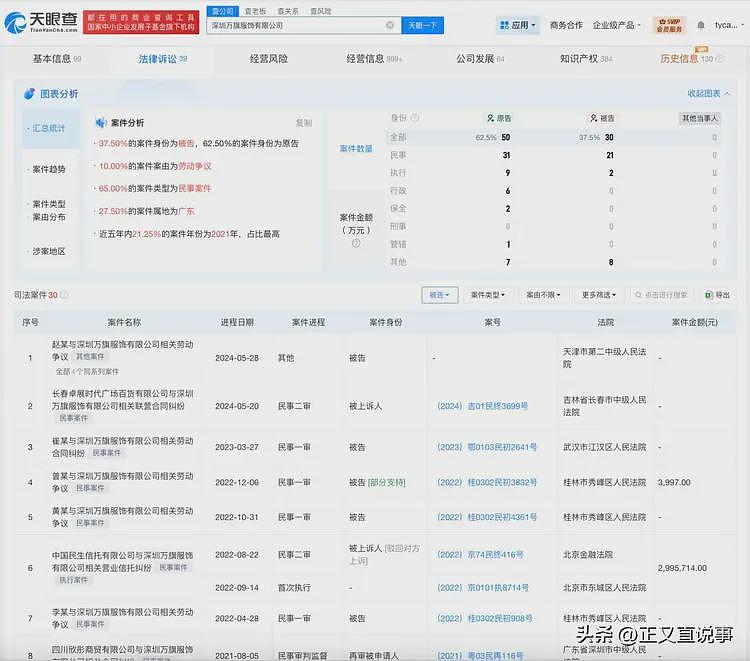Viewport: 750px width, 661px height.
Task: Click the info icon beside 司法案件 30
Action: point(64,295)
